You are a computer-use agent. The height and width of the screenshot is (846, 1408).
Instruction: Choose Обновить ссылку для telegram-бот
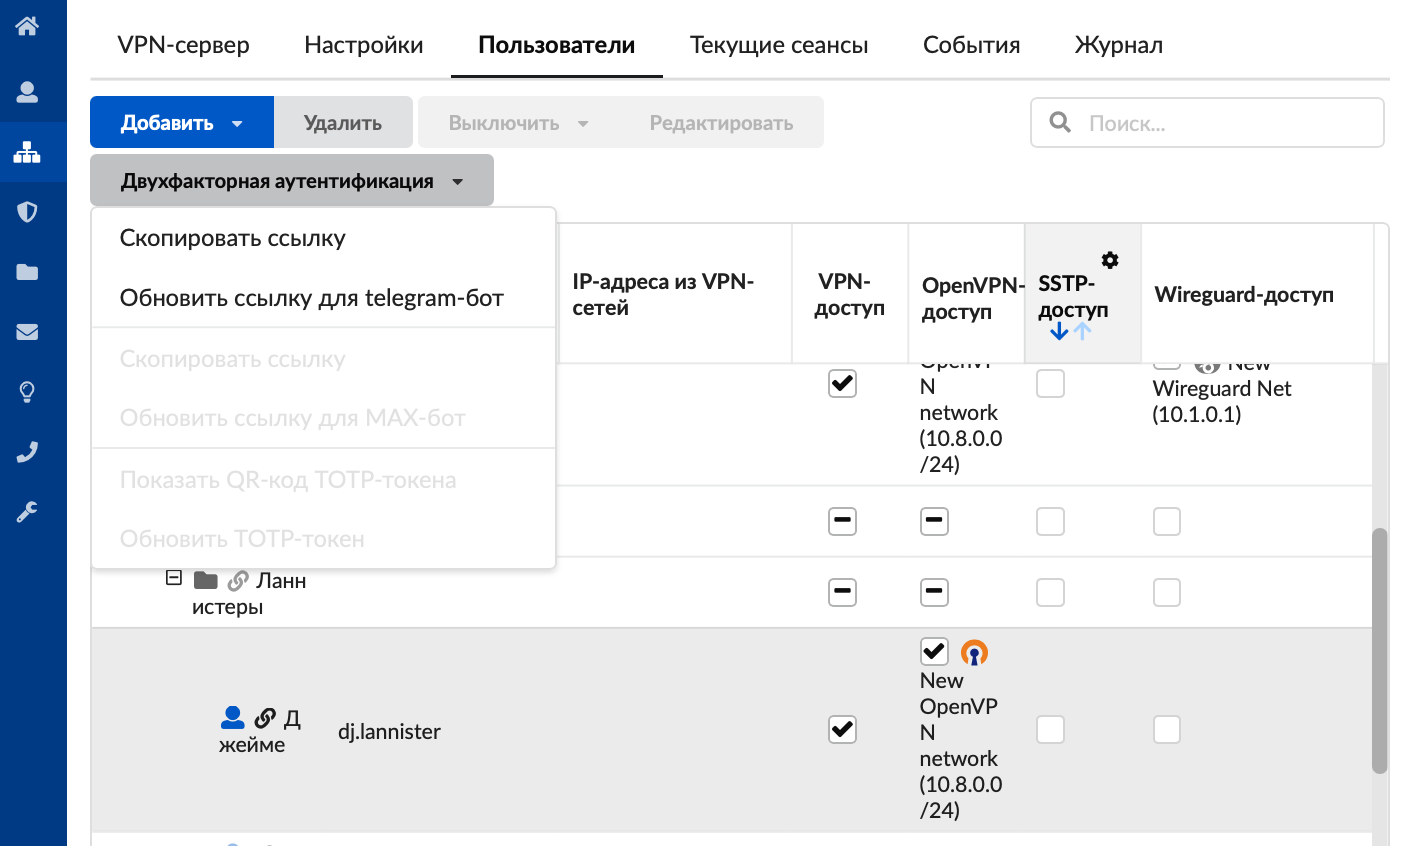click(x=323, y=298)
